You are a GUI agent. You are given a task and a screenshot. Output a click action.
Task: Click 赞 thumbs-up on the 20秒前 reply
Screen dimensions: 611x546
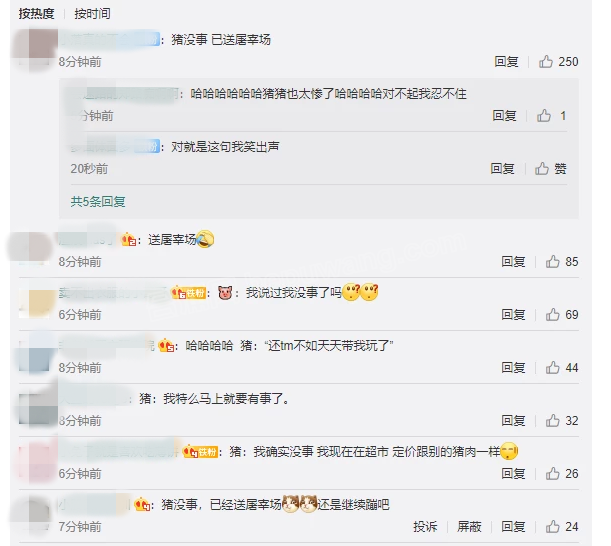(550, 169)
